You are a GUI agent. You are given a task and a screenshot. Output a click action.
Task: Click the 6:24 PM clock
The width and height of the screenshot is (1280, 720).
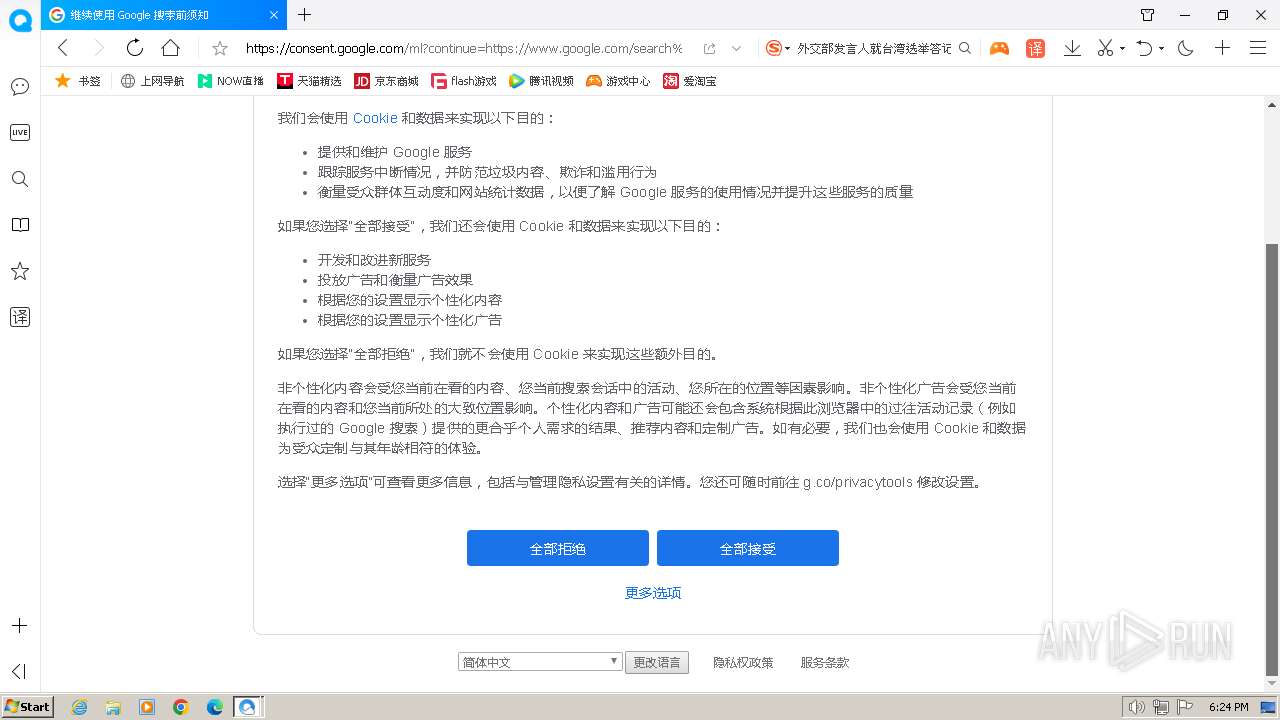click(x=1229, y=707)
